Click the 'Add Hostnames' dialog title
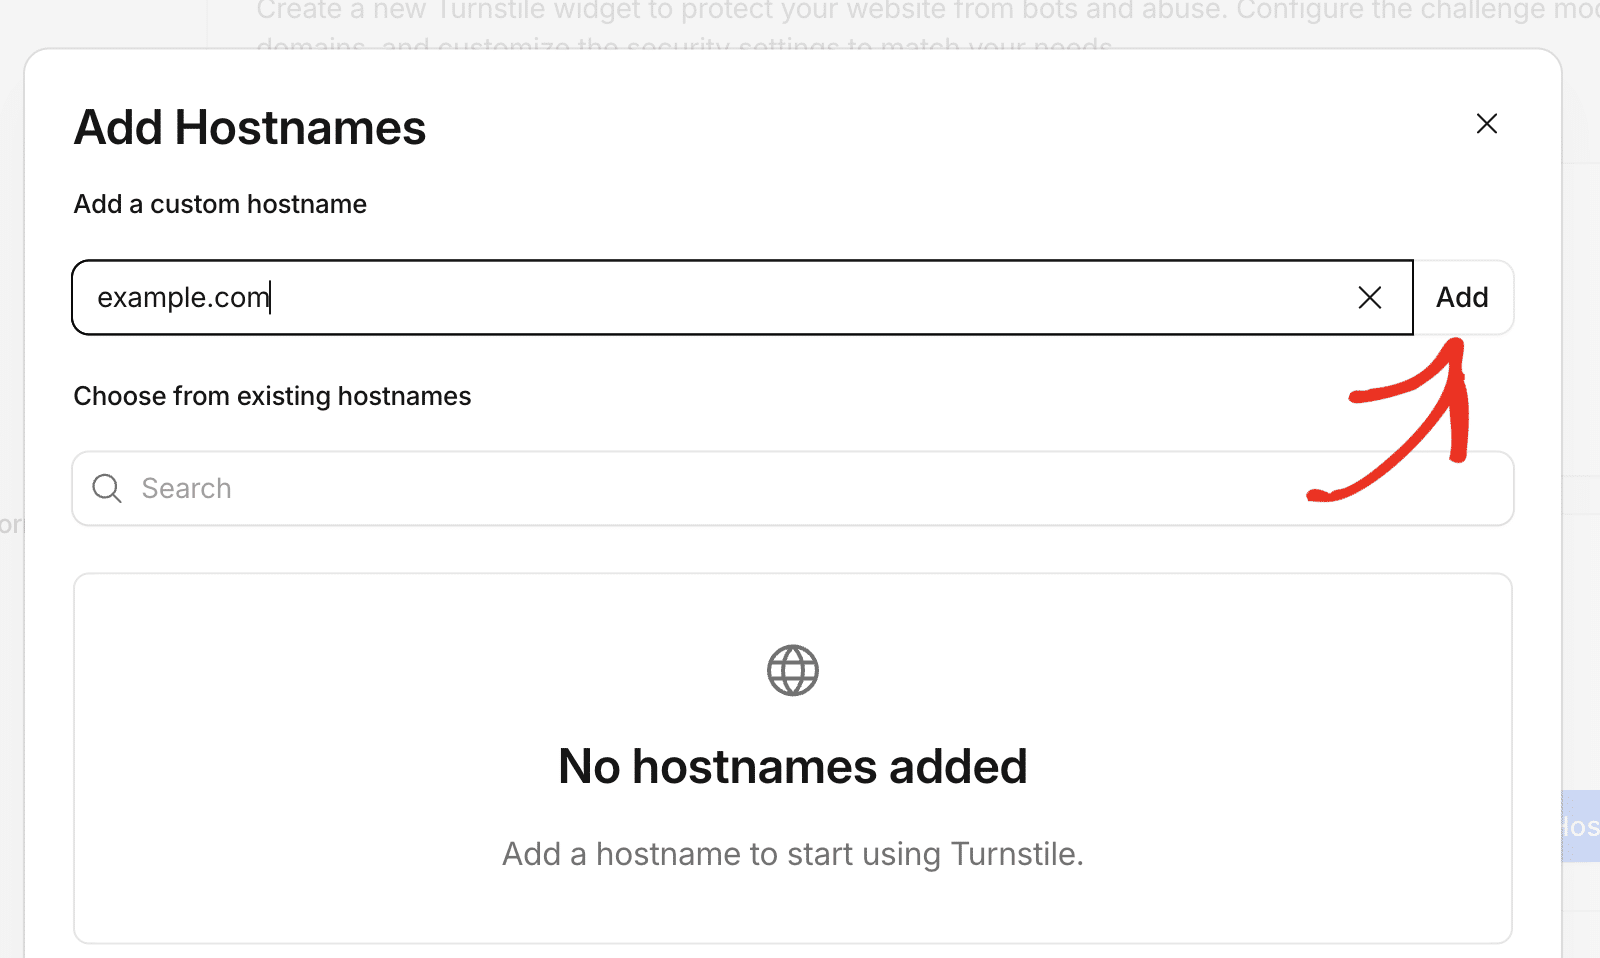 point(250,128)
